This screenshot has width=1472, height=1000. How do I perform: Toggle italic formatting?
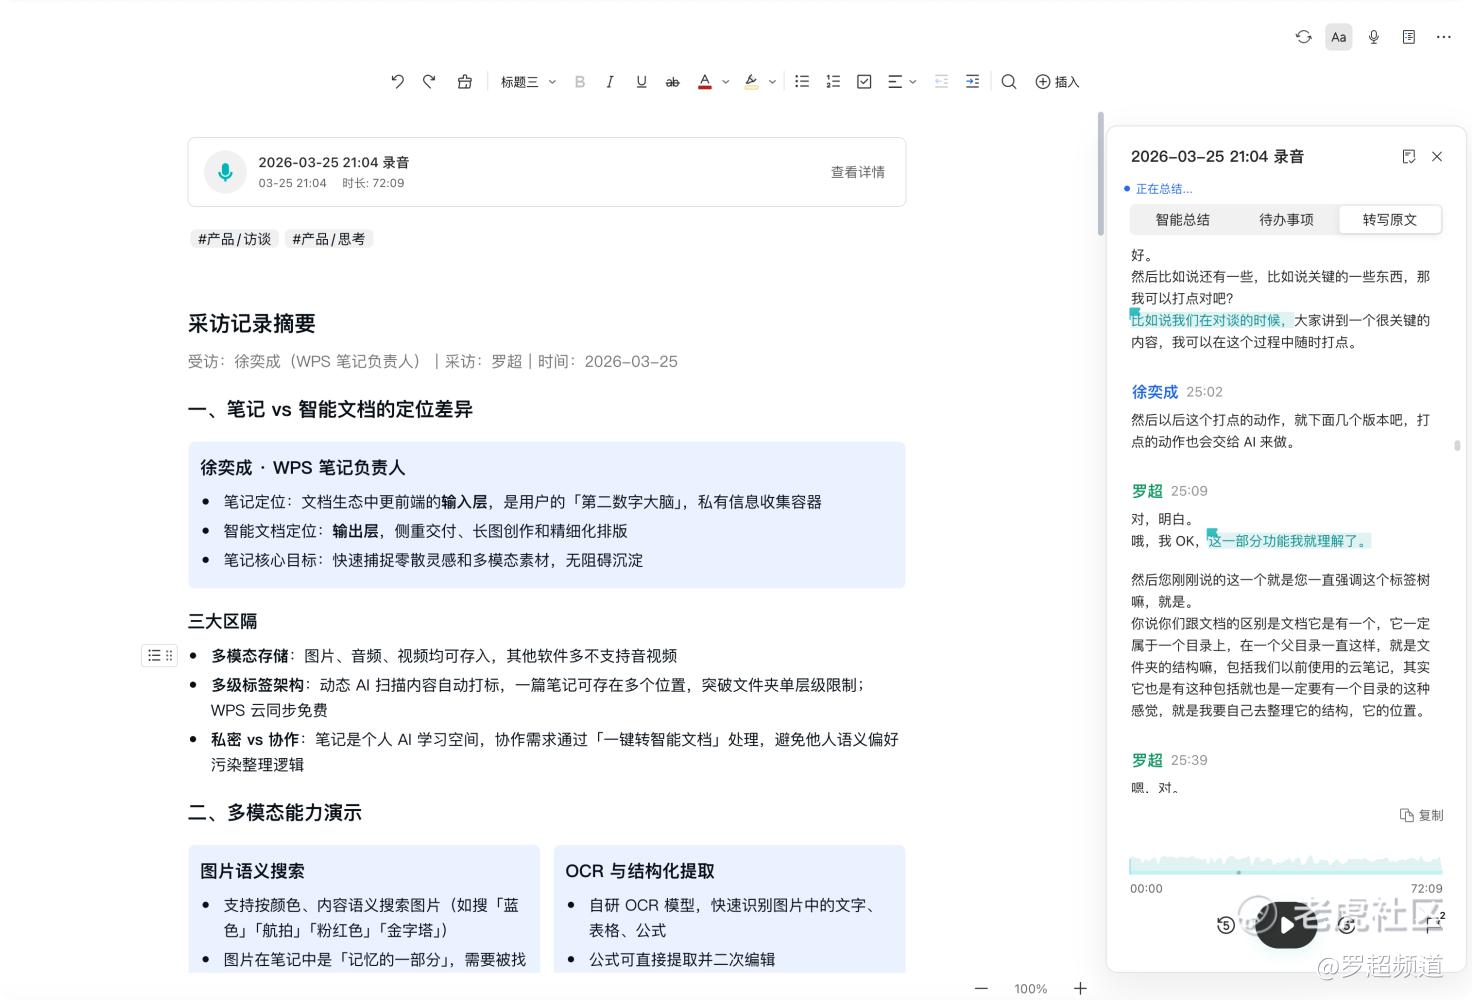[609, 82]
